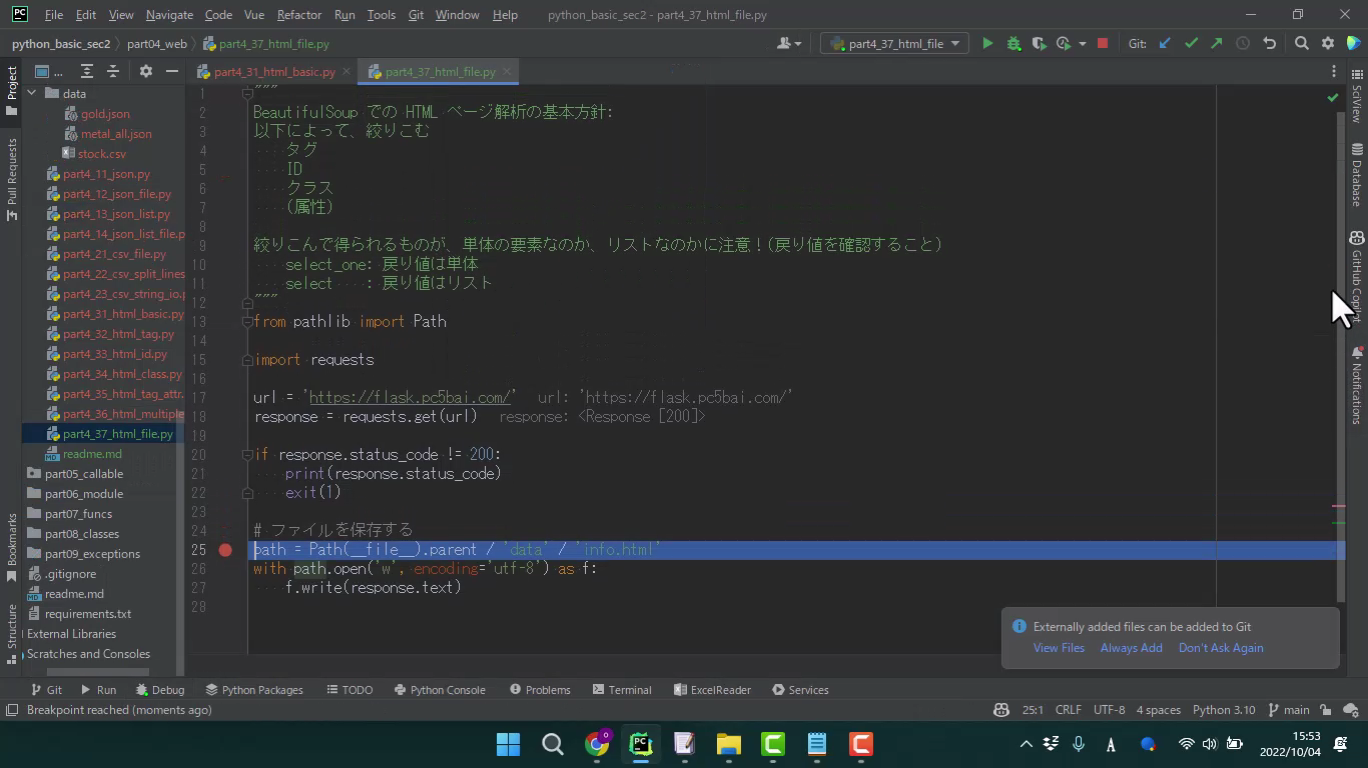Screen dimensions: 1368x768
Task: Commit changes using the Git checkmark icon
Action: click(1190, 43)
